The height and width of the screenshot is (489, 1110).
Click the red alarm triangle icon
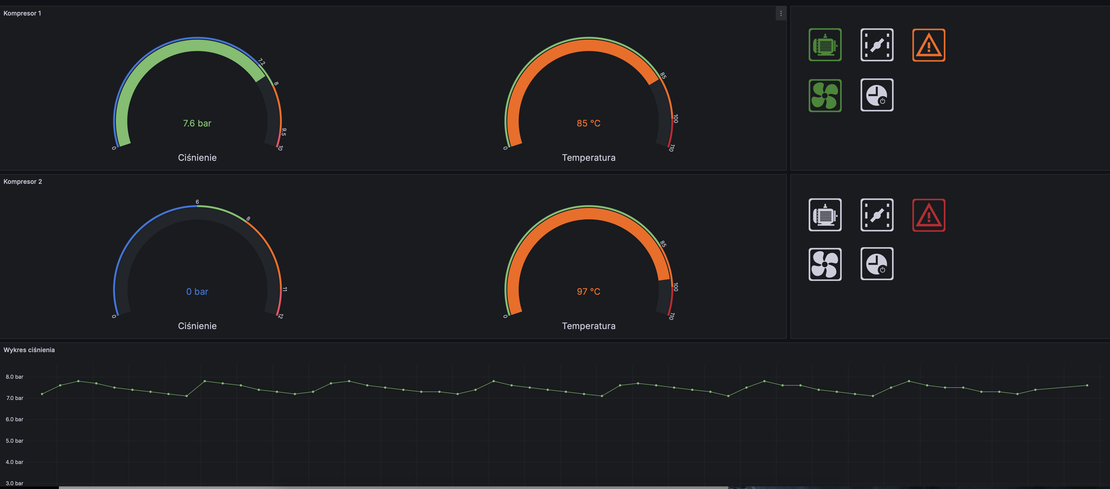point(929,214)
